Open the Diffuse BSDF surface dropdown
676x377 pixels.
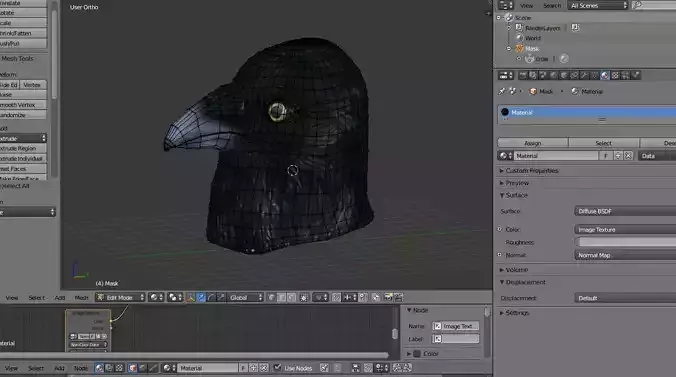625,211
